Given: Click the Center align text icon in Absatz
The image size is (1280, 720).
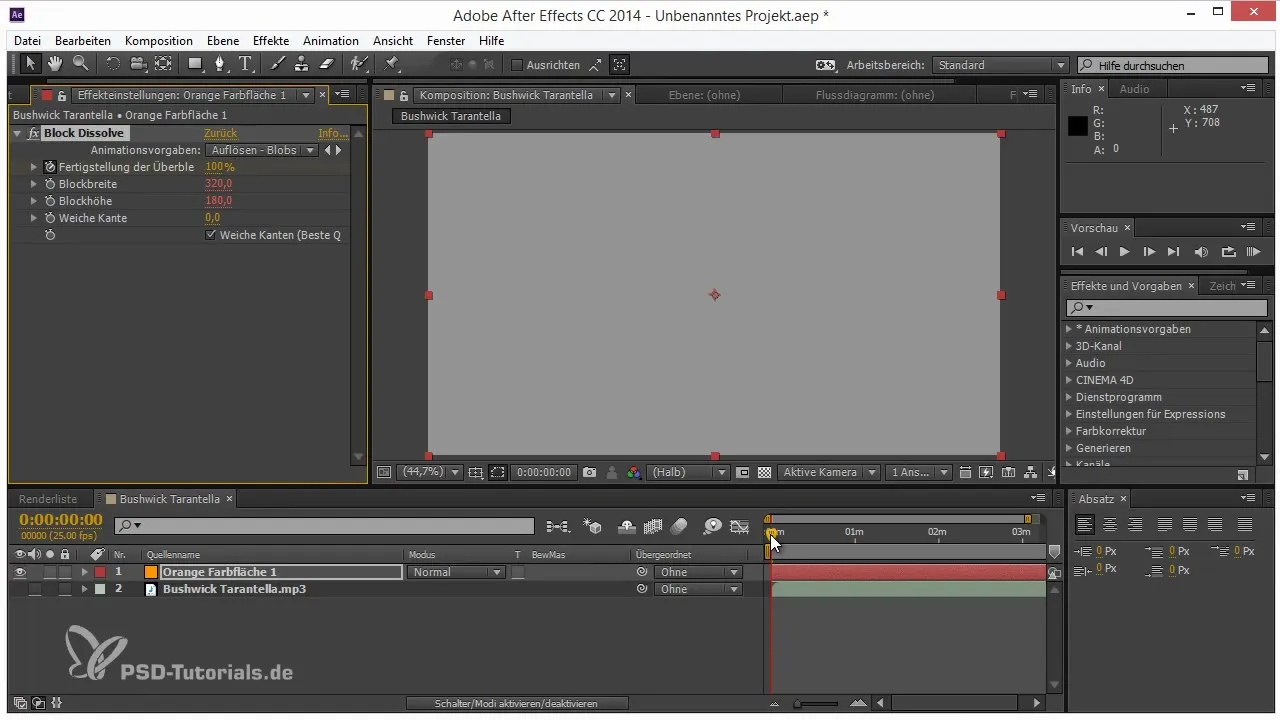Looking at the screenshot, I should pos(1110,524).
